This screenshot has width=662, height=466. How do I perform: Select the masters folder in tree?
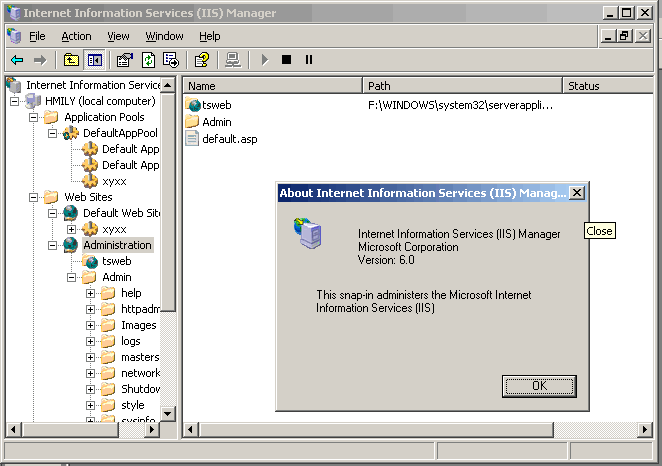140,357
